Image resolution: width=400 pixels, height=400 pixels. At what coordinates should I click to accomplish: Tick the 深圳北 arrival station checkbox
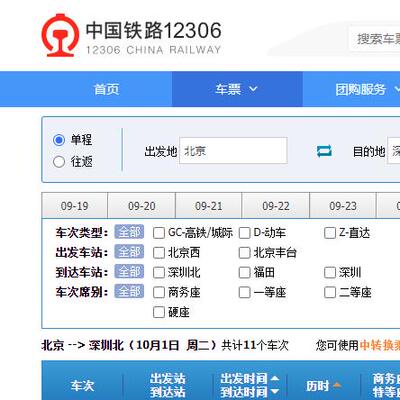[159, 273]
